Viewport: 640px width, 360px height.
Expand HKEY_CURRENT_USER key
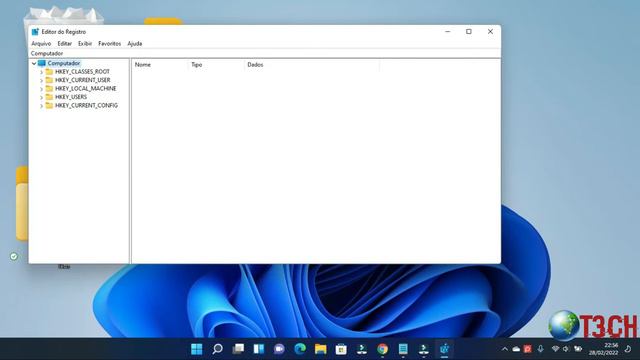coord(41,80)
